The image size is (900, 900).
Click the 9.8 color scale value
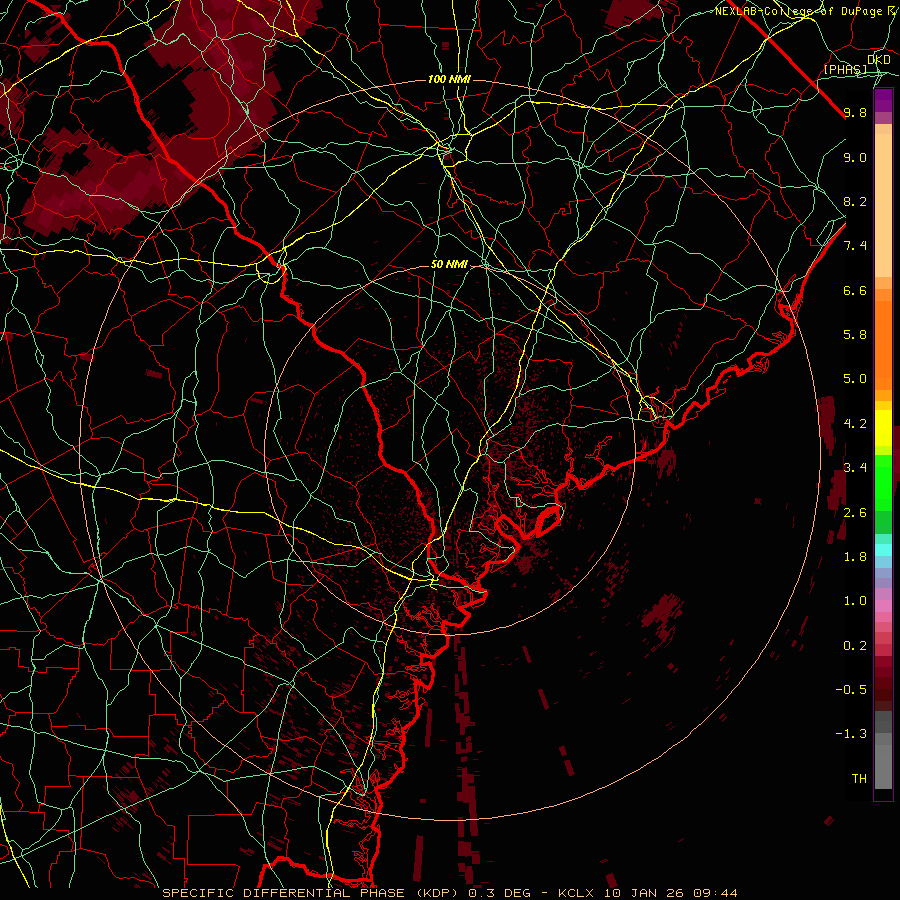[x=855, y=113]
